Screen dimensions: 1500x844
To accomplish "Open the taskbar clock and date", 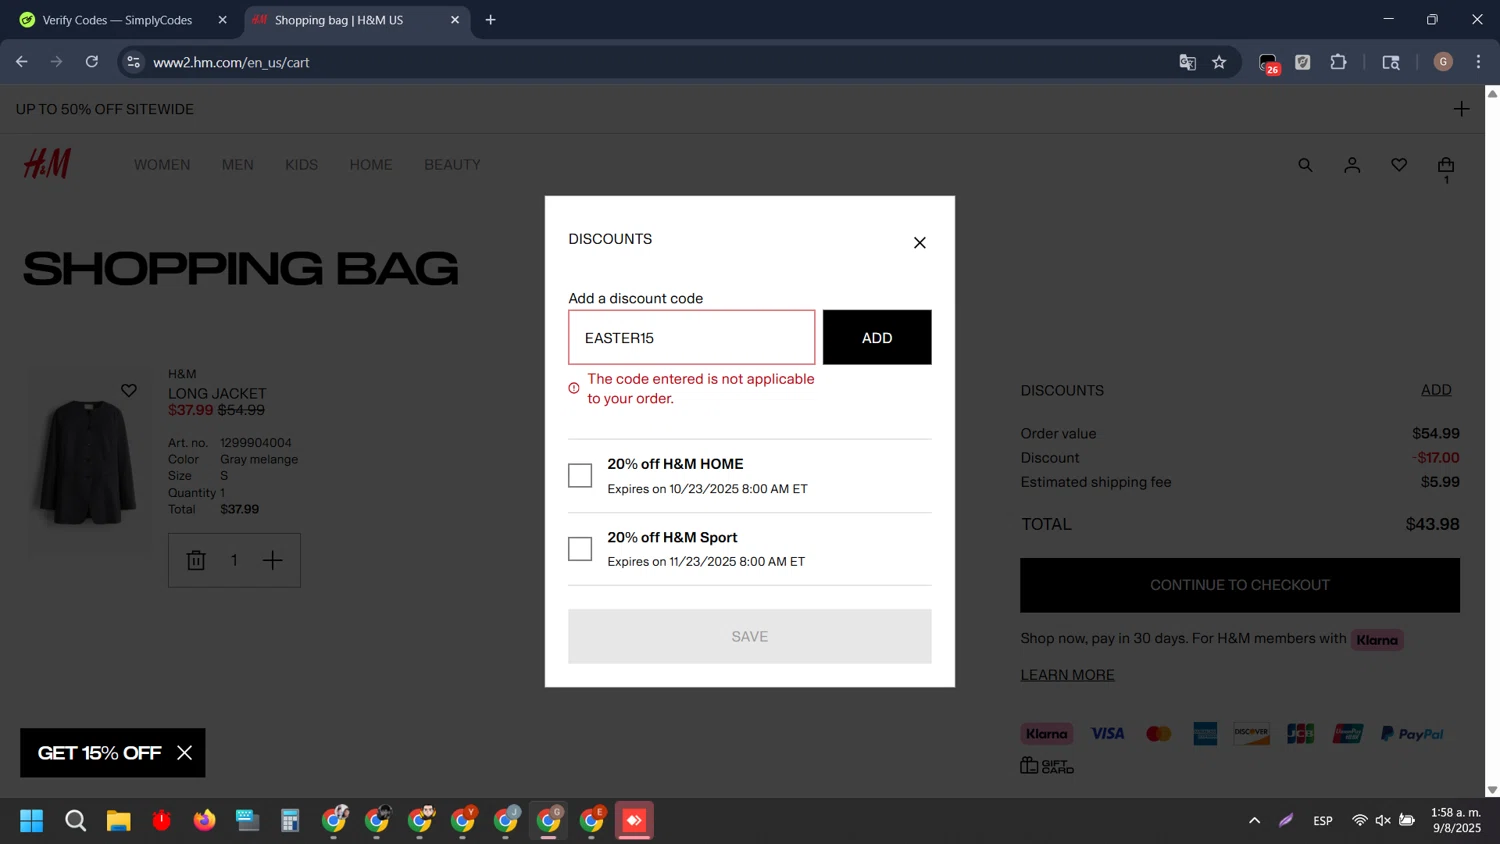I will pyautogui.click(x=1457, y=821).
